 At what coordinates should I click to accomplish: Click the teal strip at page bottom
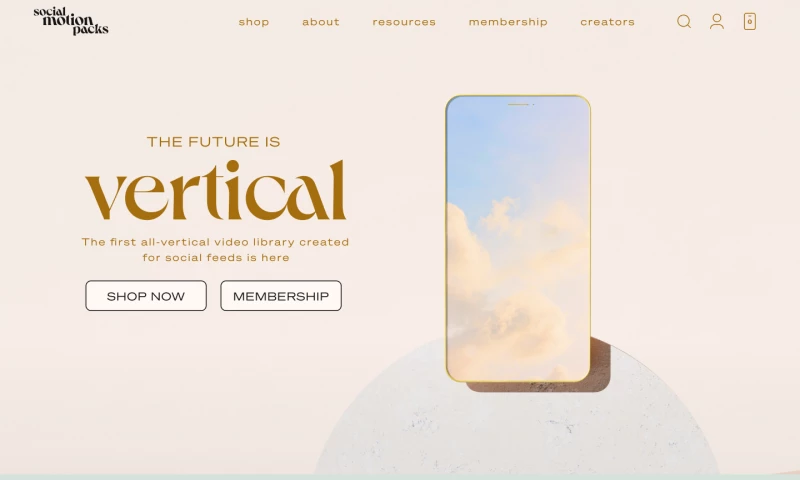(400, 477)
